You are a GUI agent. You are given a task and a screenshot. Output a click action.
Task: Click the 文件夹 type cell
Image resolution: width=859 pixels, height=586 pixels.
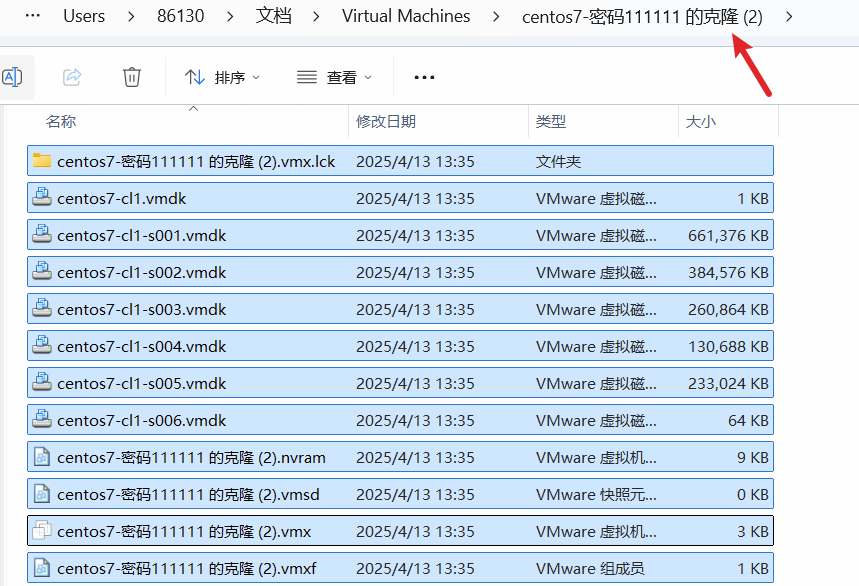click(558, 162)
